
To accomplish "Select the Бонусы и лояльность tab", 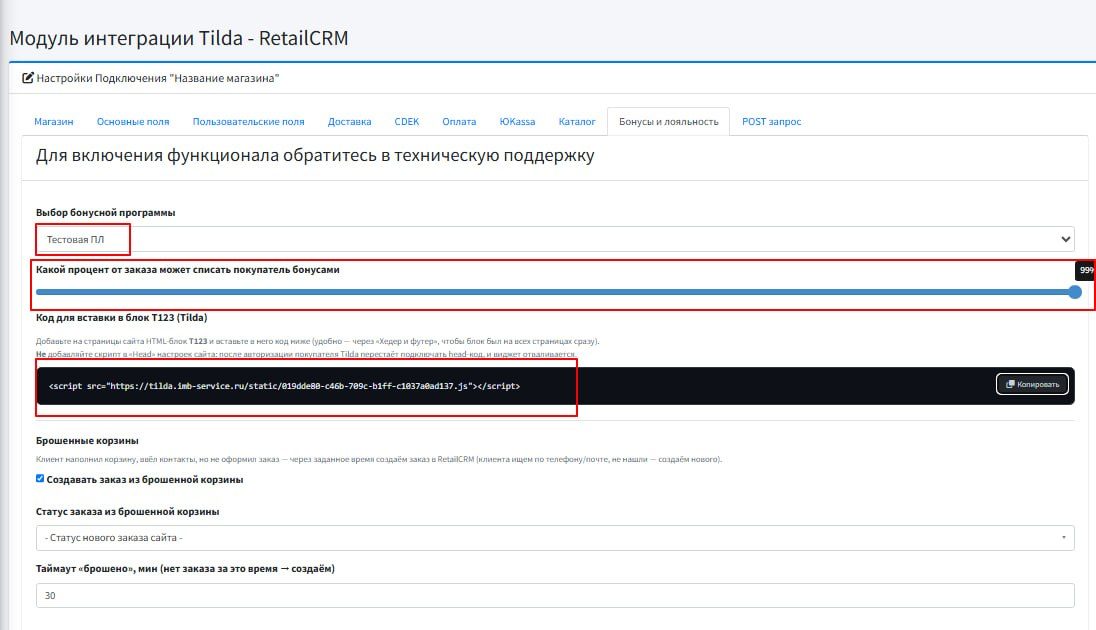I will [668, 122].
